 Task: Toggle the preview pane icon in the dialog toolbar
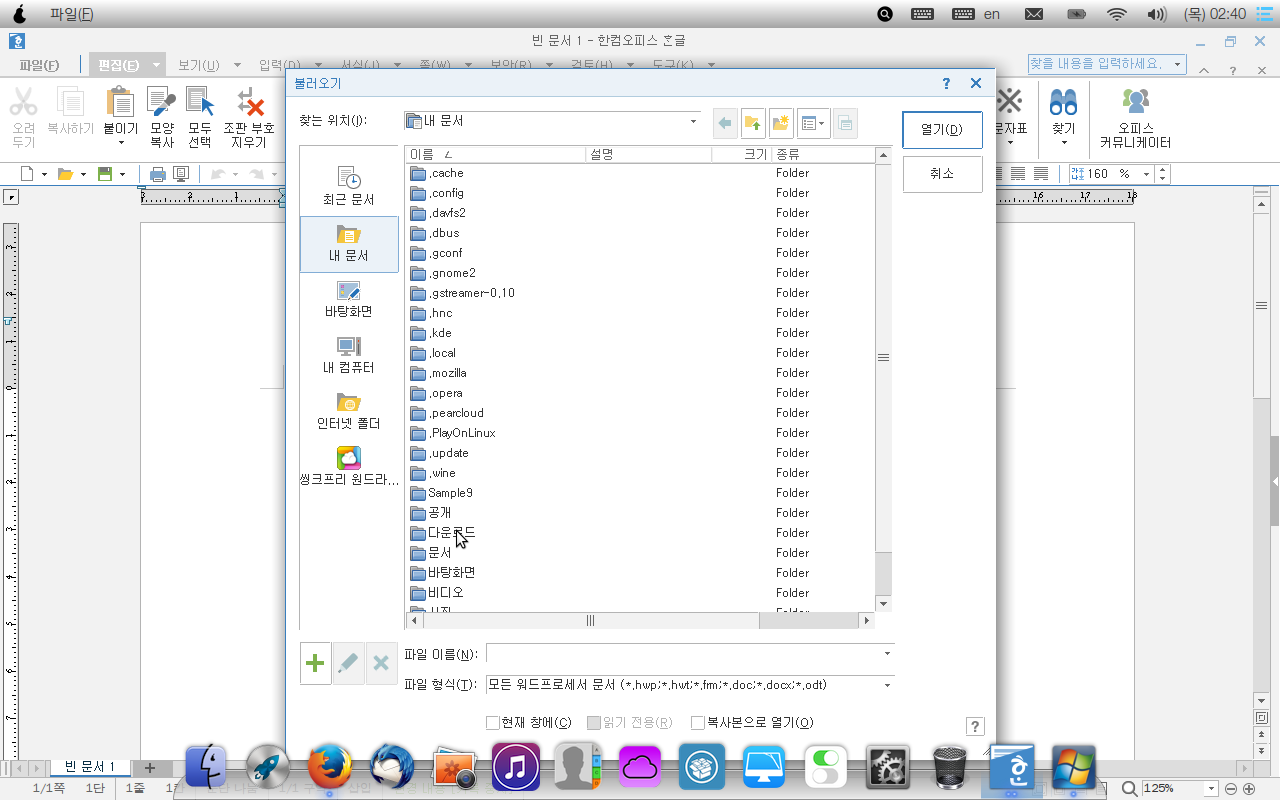pos(845,123)
